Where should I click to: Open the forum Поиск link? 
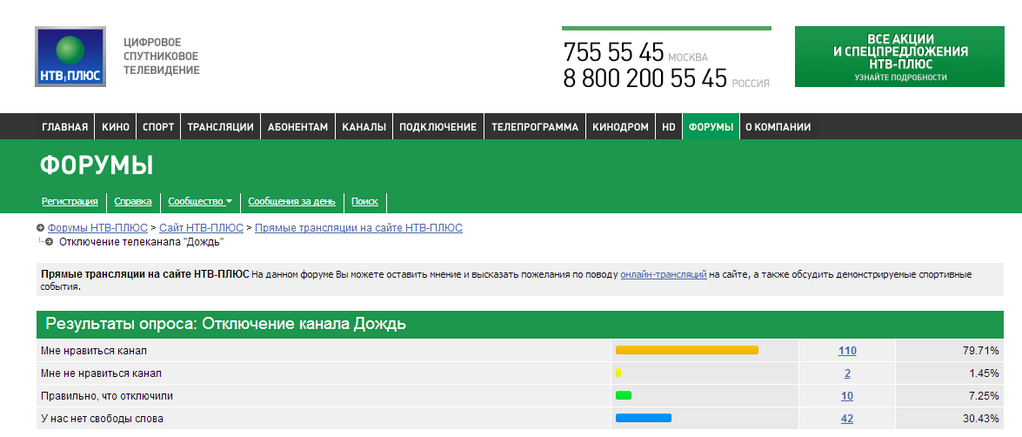pos(364,202)
